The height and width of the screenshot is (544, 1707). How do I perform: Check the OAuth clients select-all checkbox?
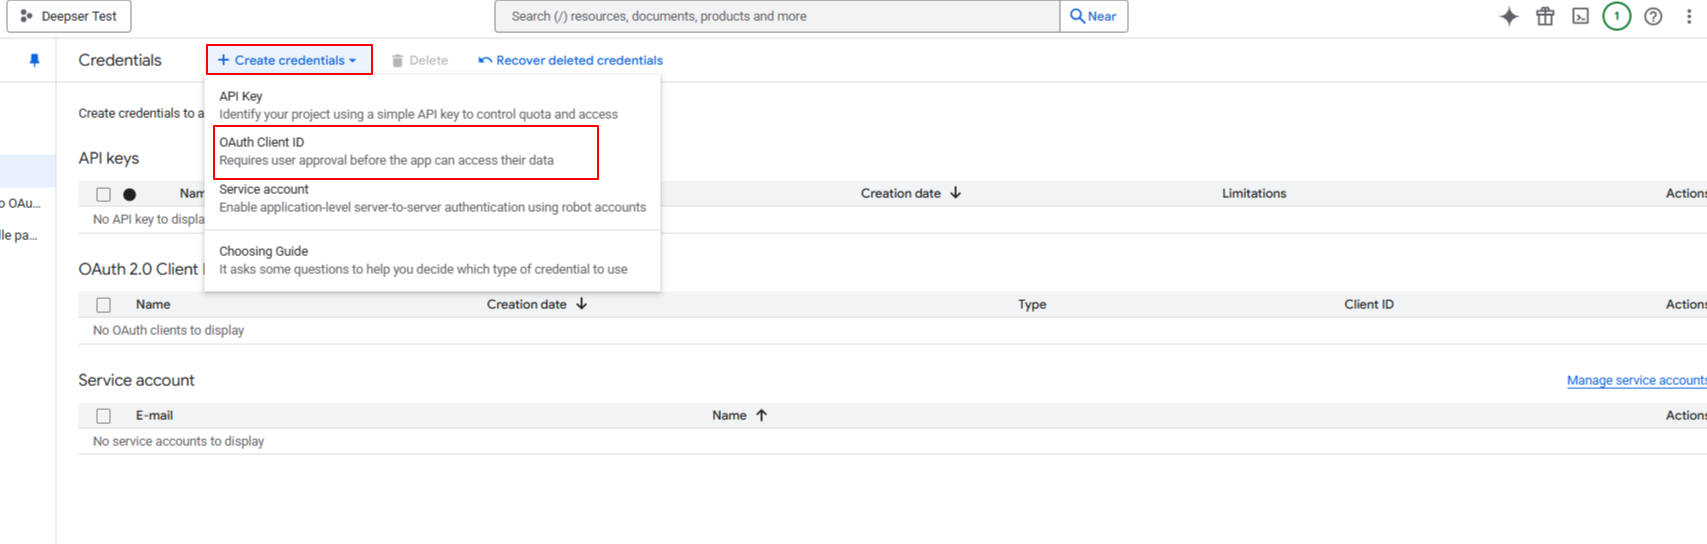[x=103, y=305]
